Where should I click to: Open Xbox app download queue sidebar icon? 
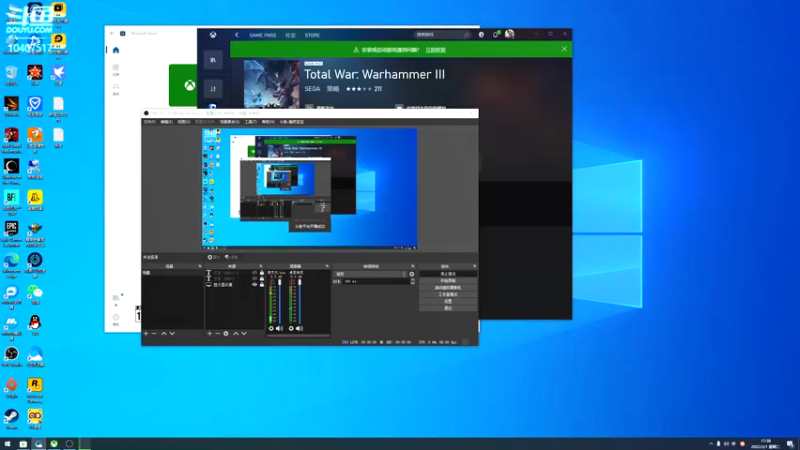213,89
